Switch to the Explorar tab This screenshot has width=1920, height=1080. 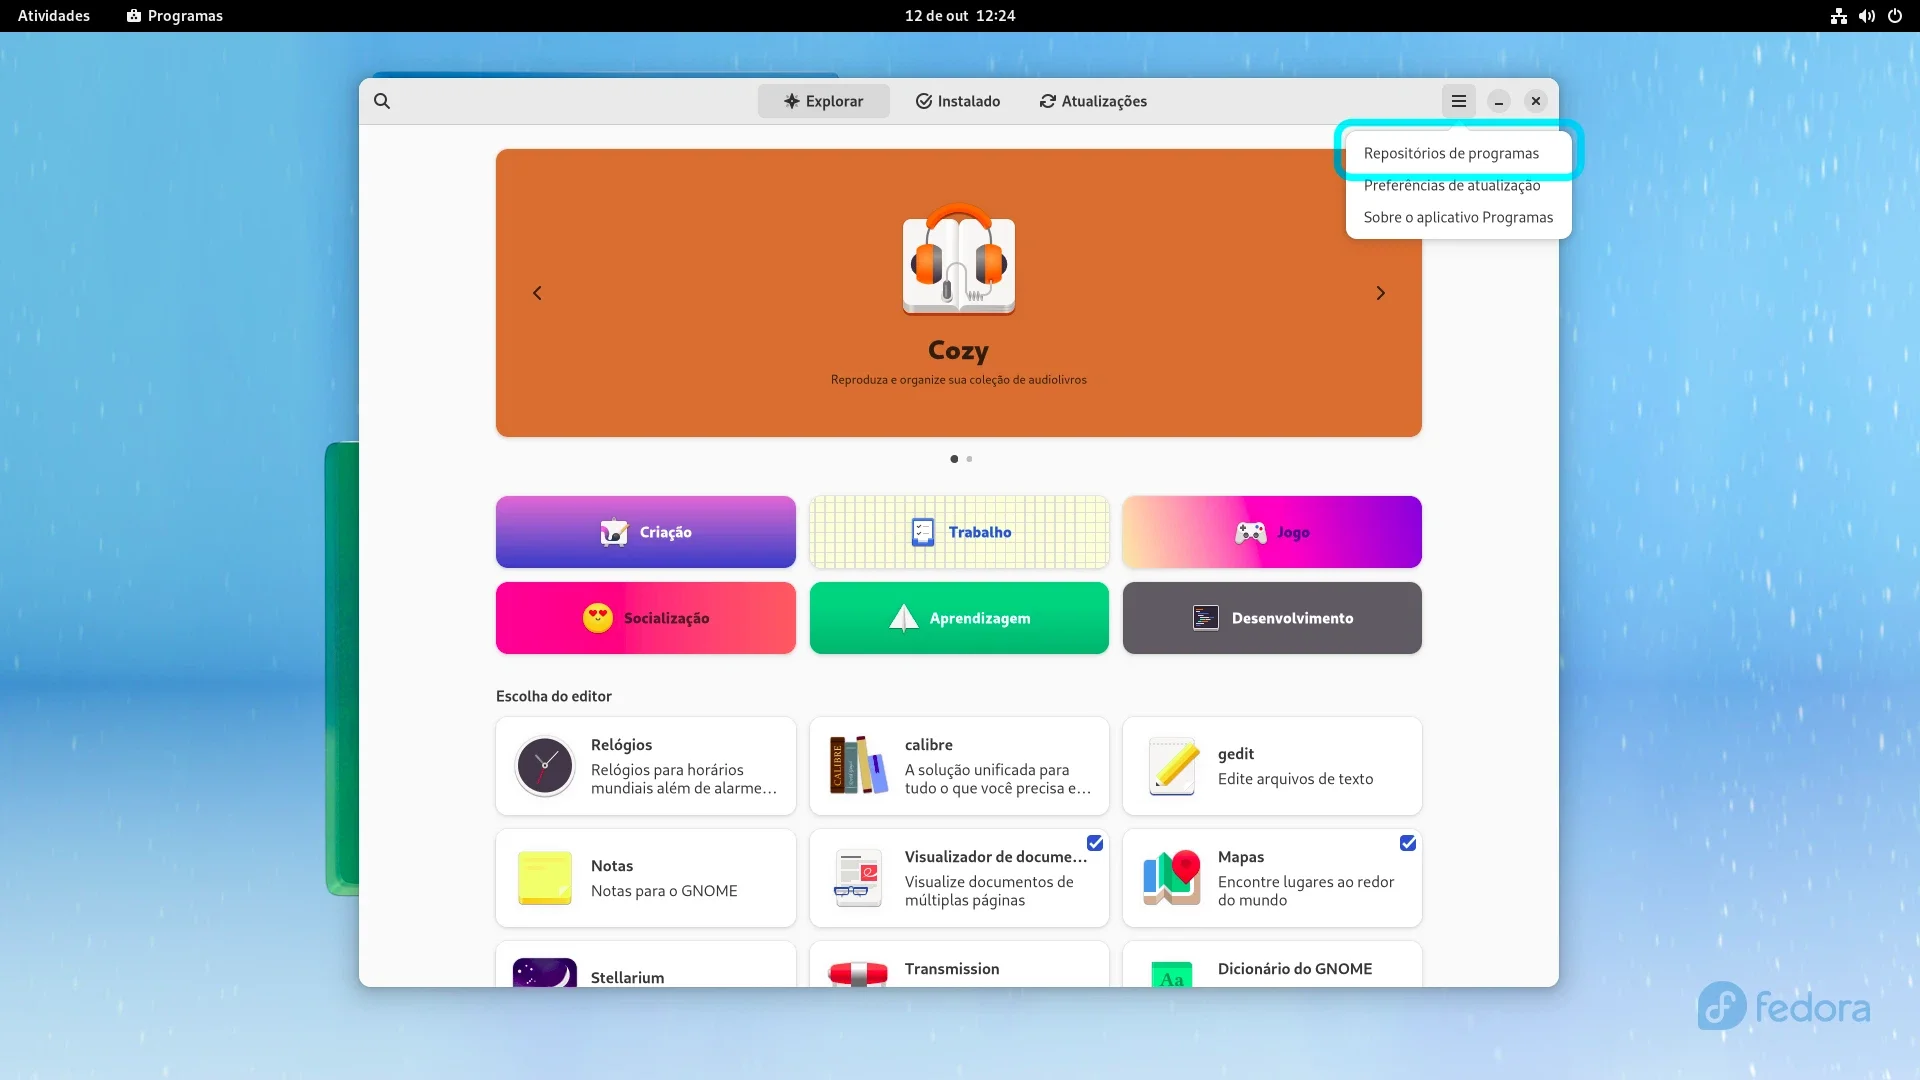pyautogui.click(x=823, y=101)
